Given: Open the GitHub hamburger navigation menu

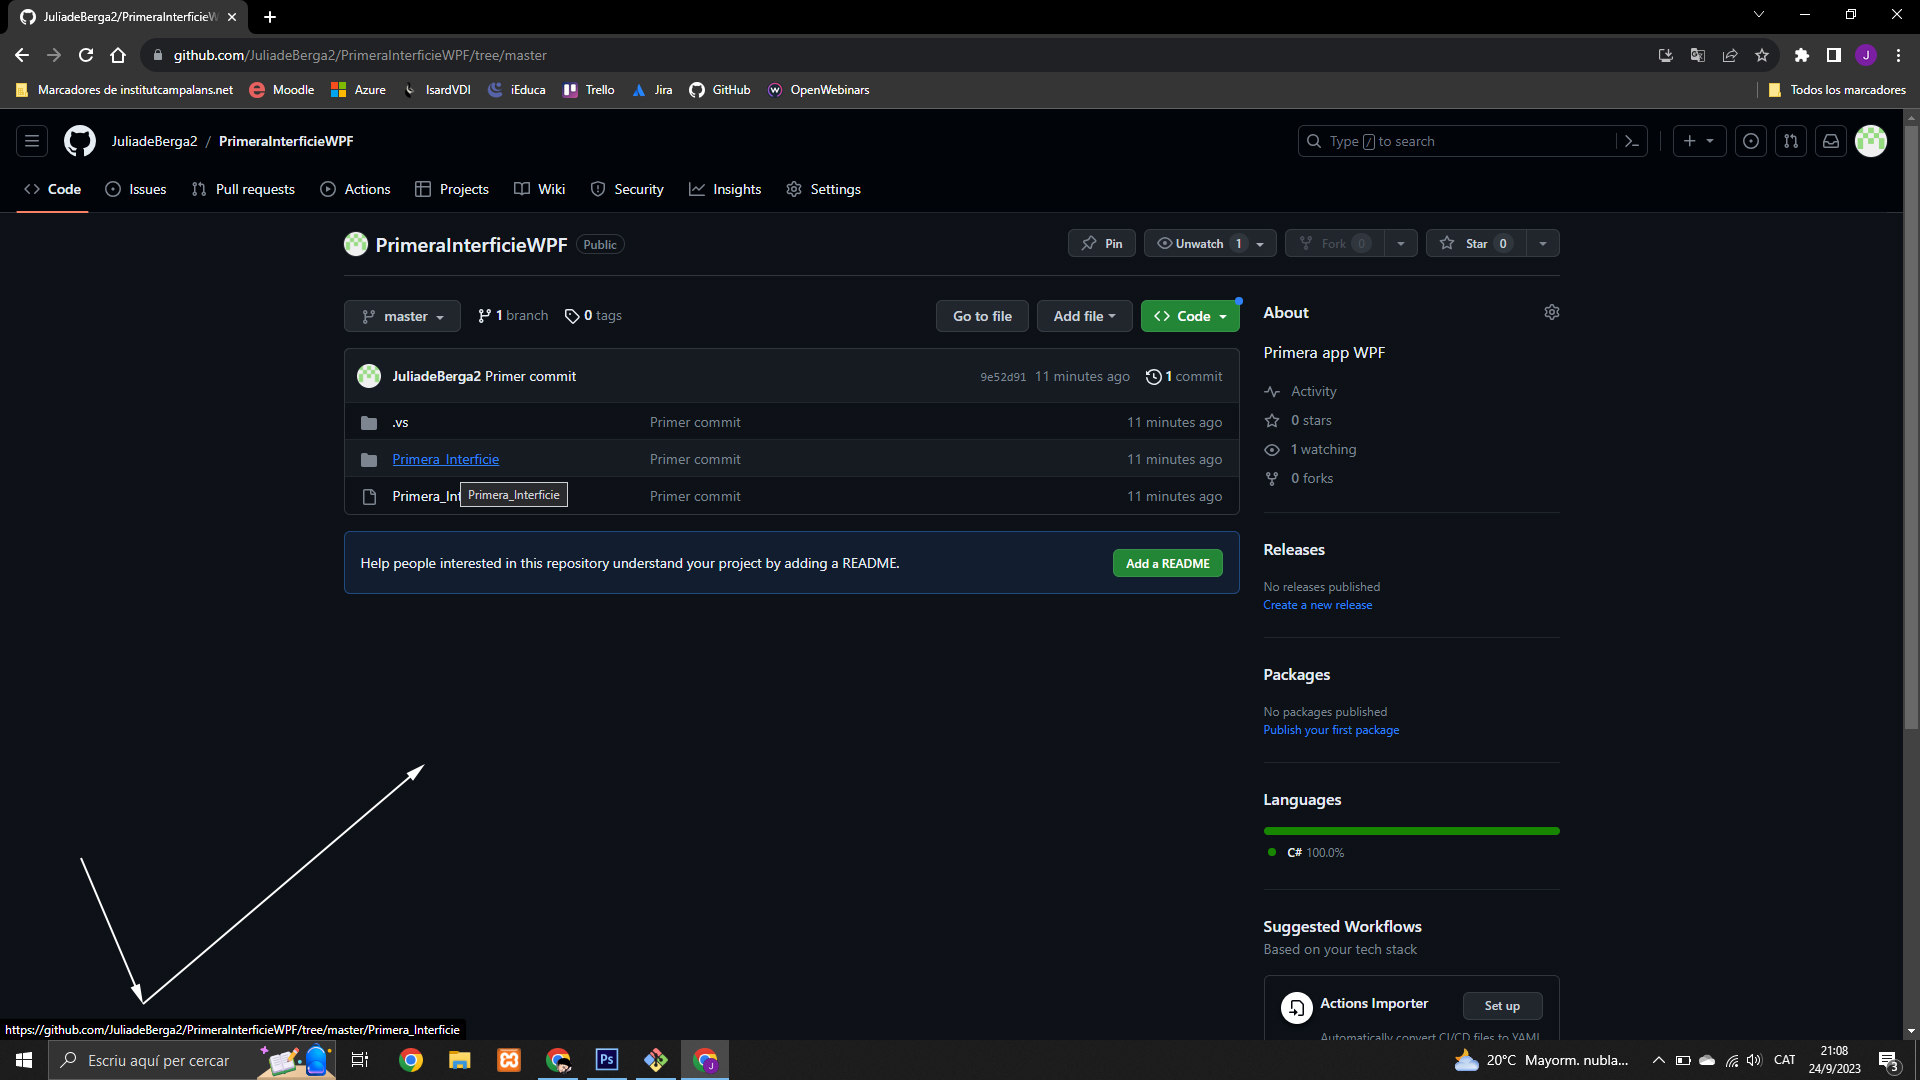Looking at the screenshot, I should pyautogui.click(x=32, y=141).
